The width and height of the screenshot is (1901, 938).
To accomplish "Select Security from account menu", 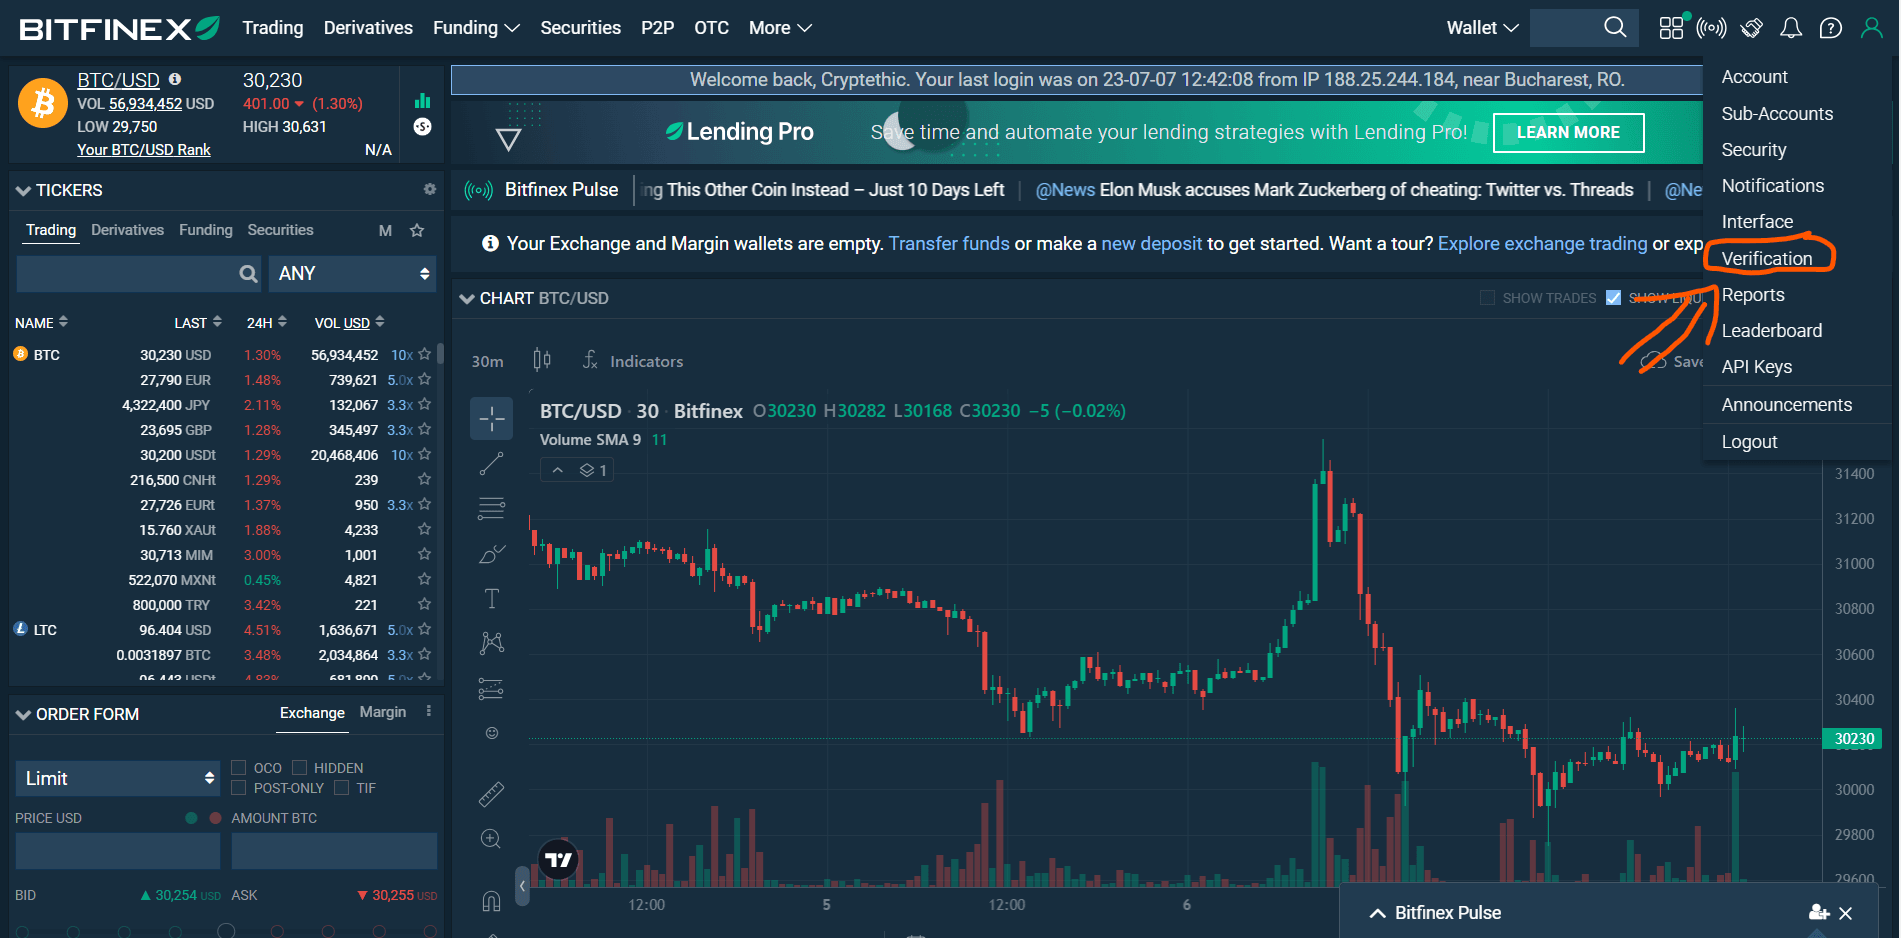I will [x=1754, y=150].
